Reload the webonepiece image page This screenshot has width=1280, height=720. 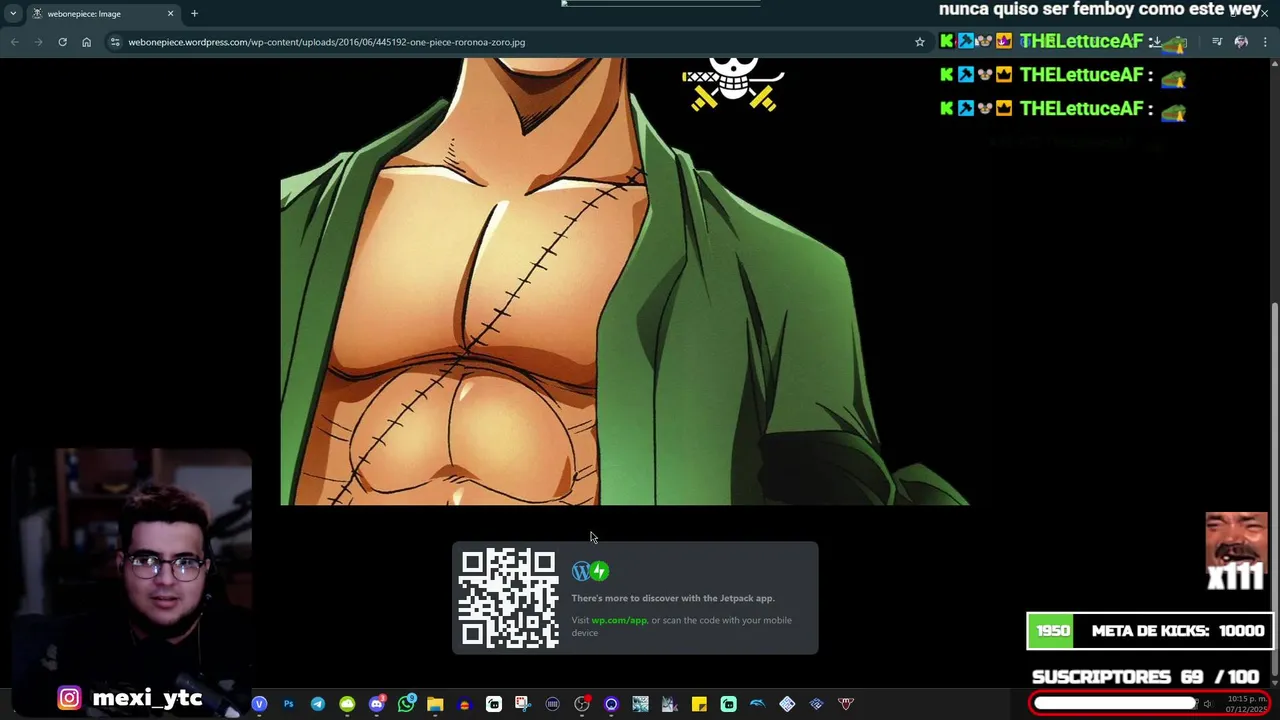click(62, 42)
